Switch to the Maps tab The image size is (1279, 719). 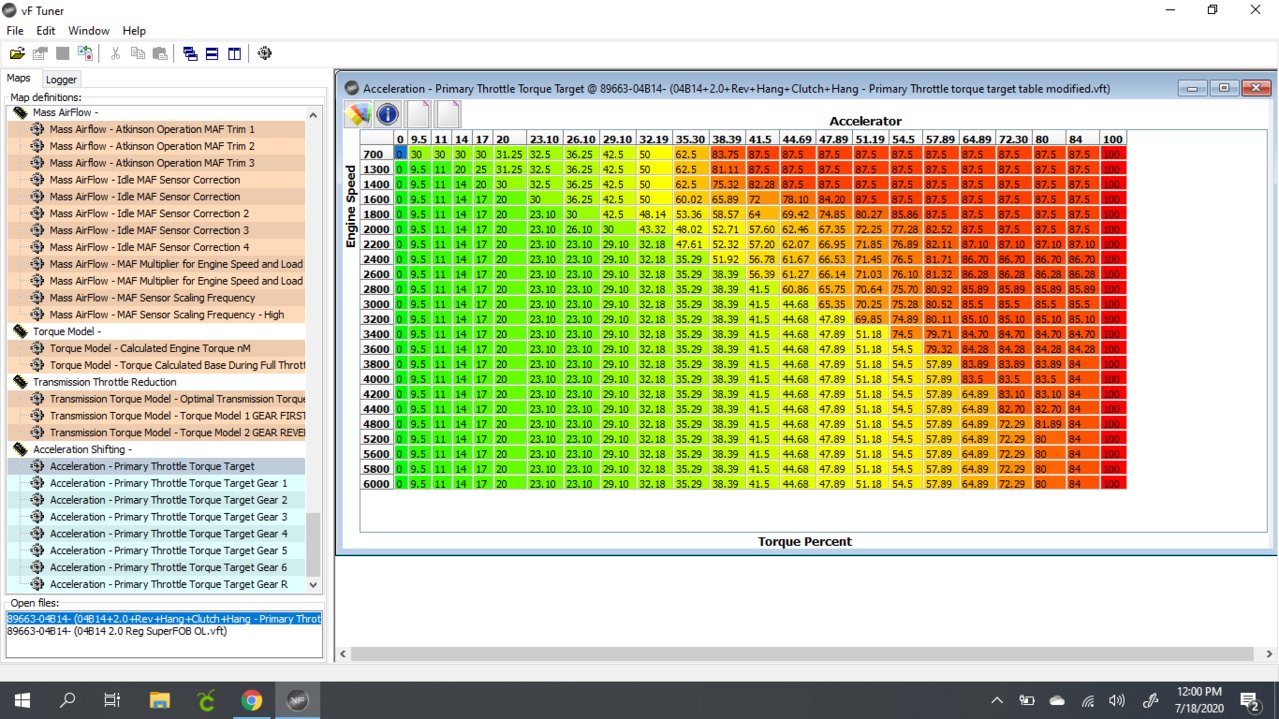pyautogui.click(x=20, y=78)
